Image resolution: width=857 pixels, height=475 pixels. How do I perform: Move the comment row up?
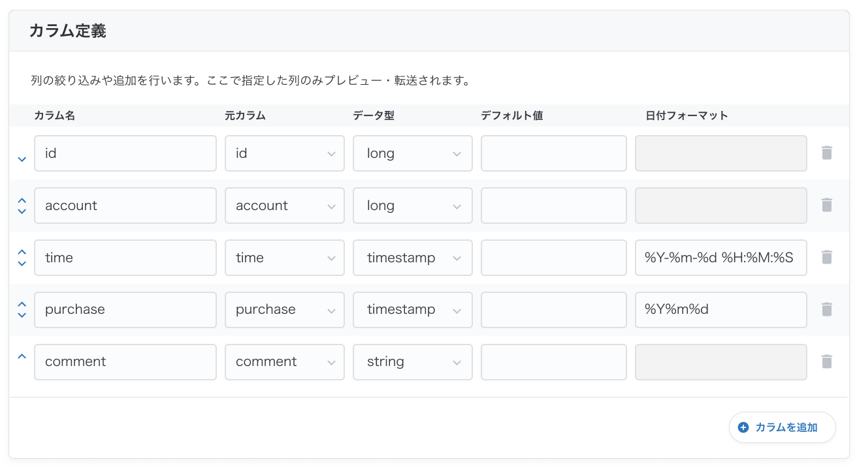pos(22,356)
